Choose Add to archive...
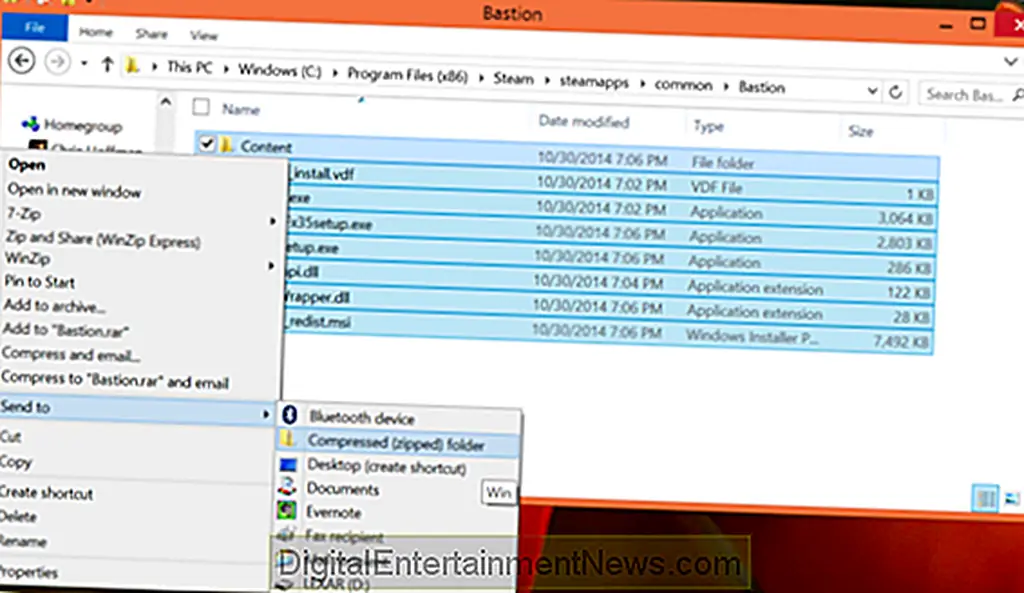The width and height of the screenshot is (1024, 593). pyautogui.click(x=54, y=306)
